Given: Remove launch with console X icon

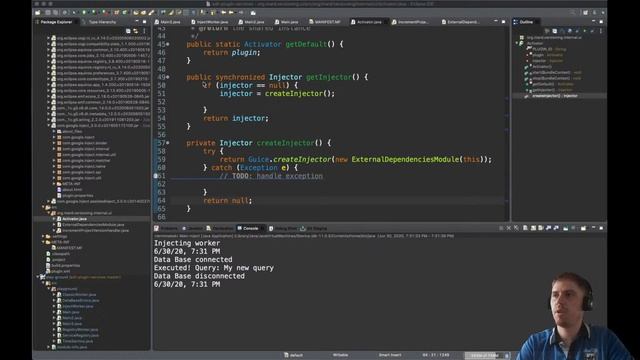Looking at the screenshot, I should [509, 228].
